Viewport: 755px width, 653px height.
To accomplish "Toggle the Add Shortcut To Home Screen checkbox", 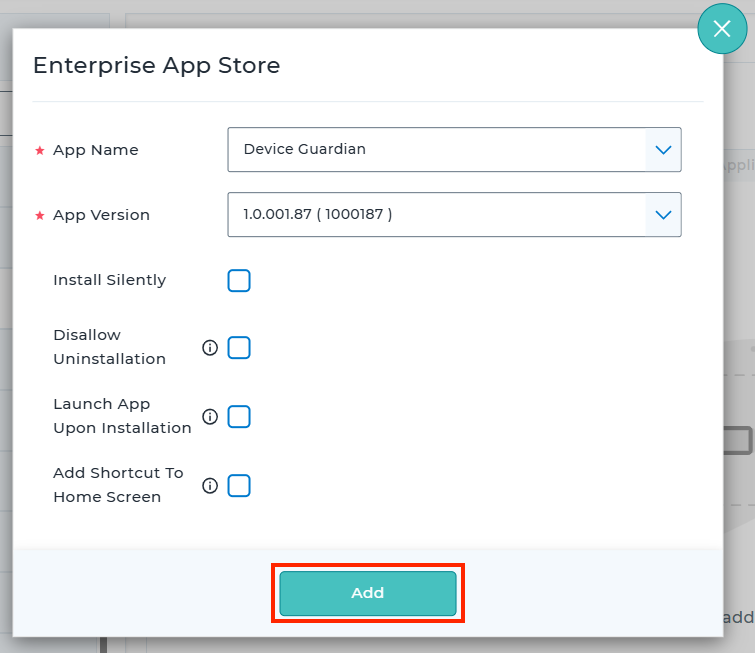I will click(239, 486).
